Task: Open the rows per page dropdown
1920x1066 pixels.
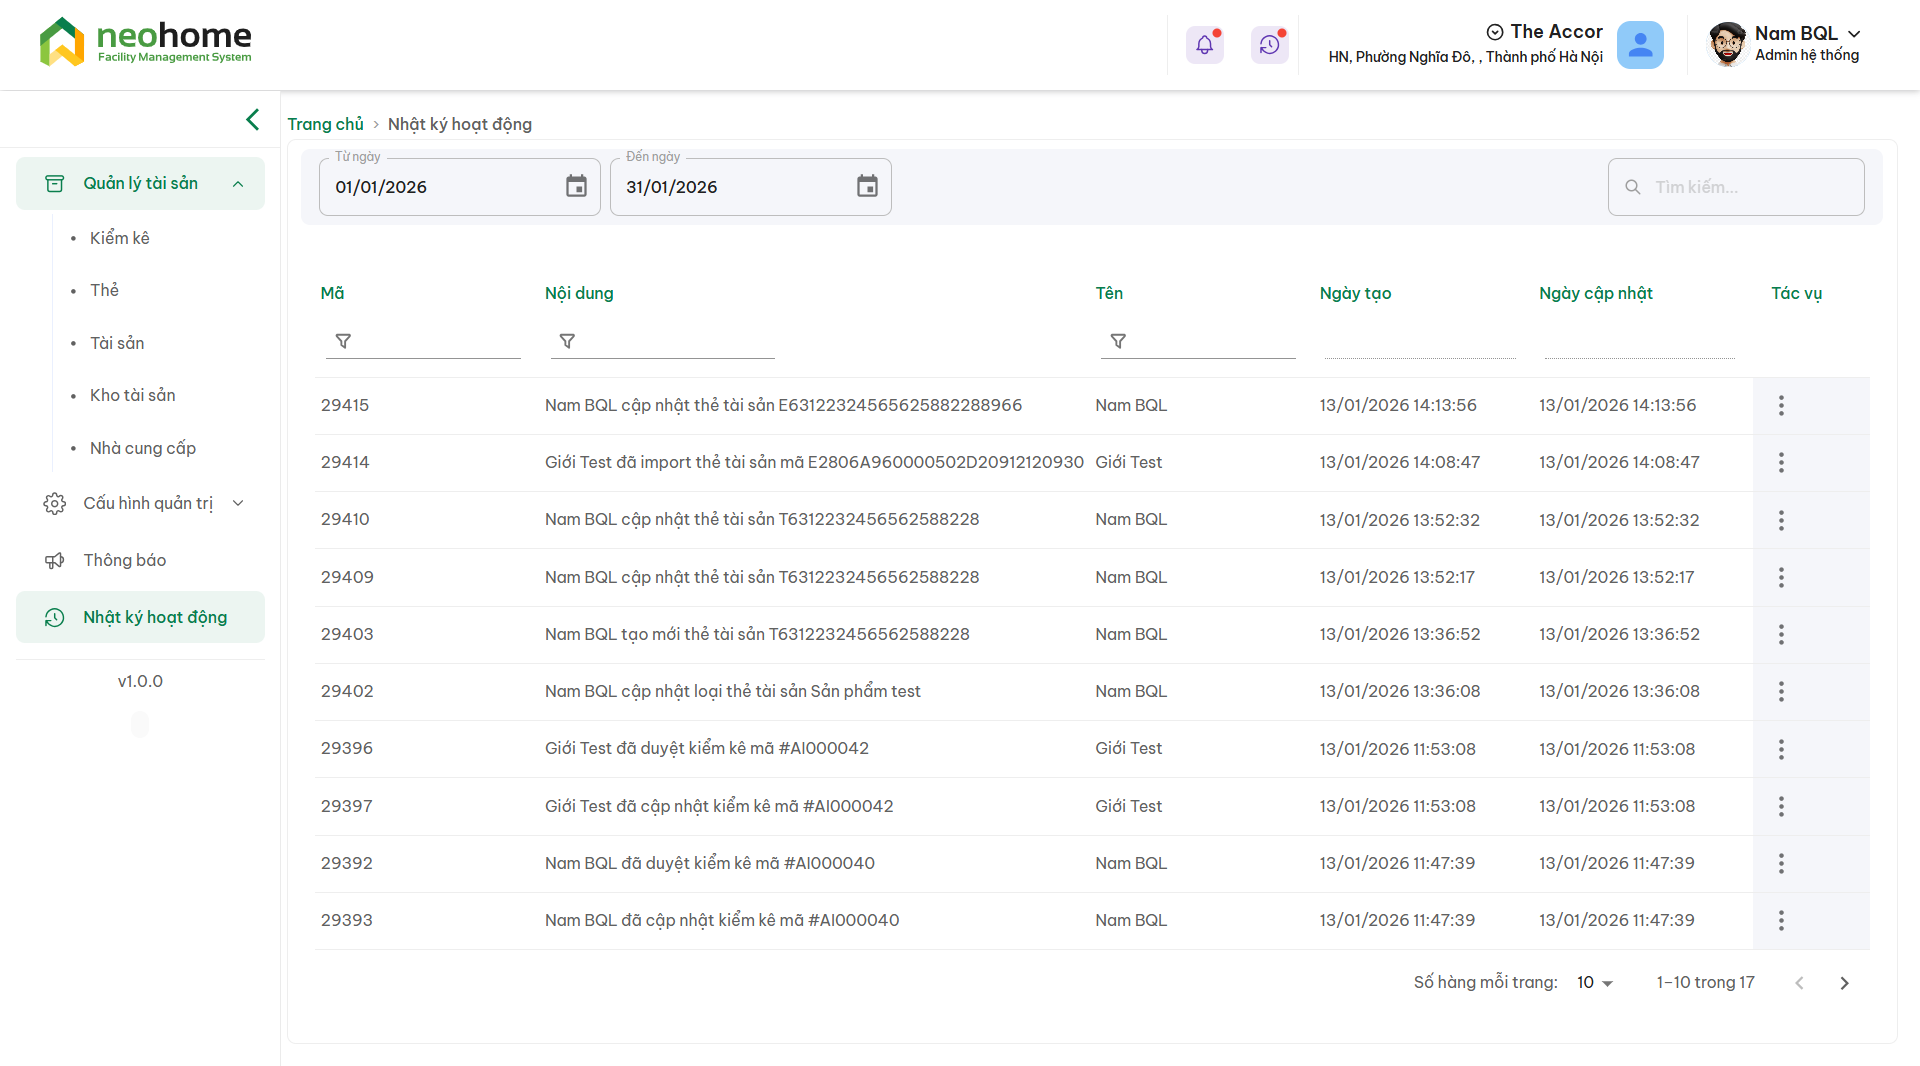Action: (x=1595, y=983)
